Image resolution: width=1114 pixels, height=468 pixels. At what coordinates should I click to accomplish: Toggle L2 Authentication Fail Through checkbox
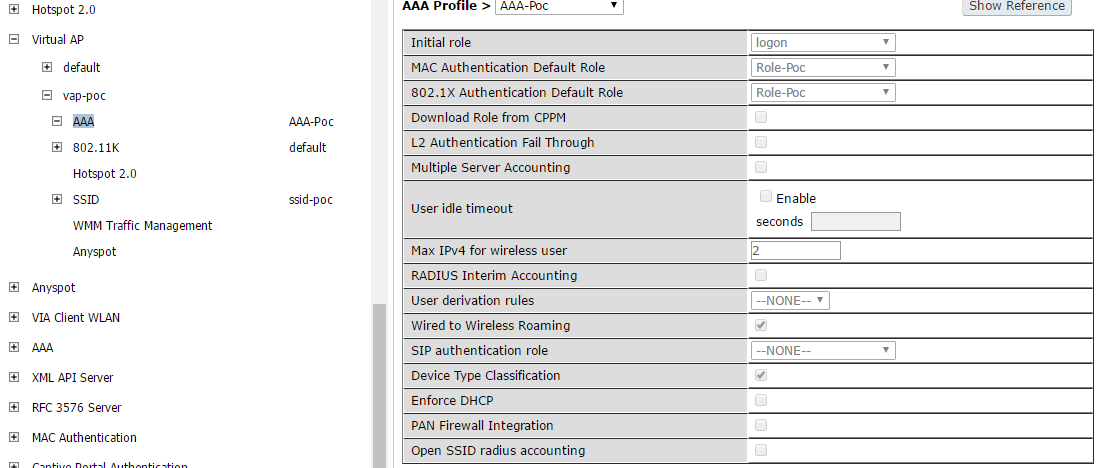coord(761,142)
